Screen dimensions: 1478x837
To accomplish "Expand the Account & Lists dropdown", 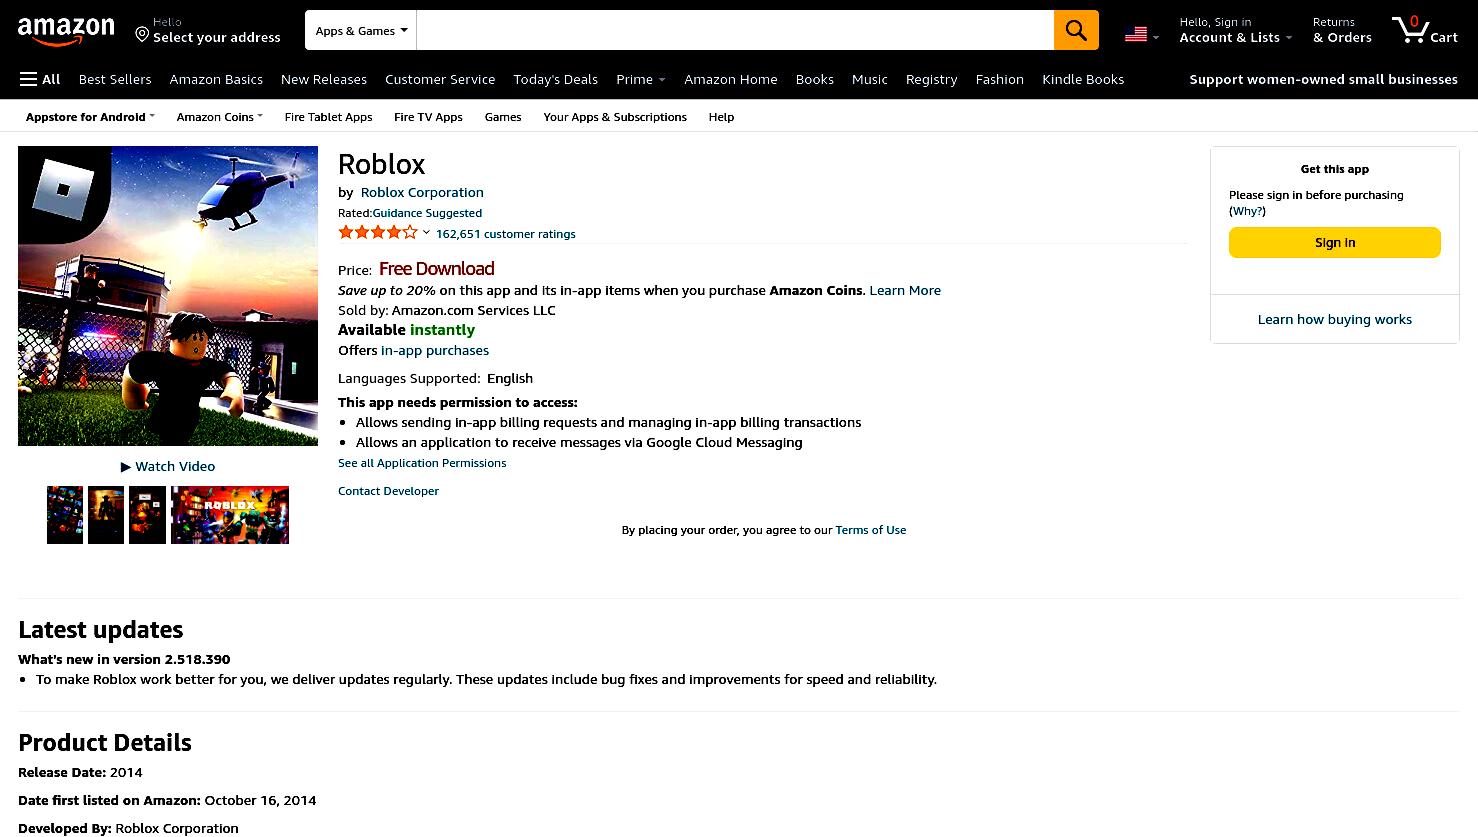I will click(1236, 30).
